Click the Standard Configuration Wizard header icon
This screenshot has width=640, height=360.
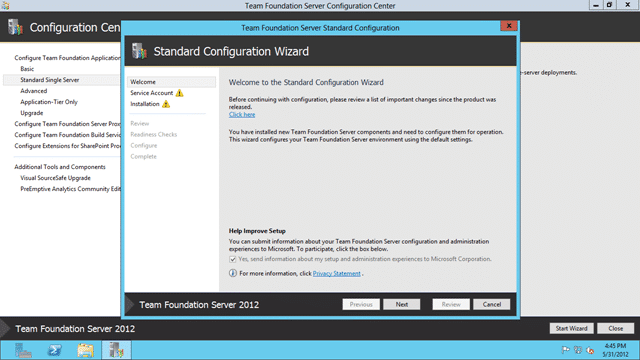[x=139, y=51]
